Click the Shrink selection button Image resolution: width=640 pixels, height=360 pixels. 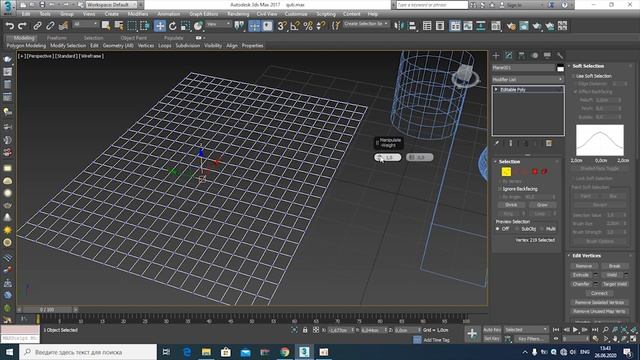pyautogui.click(x=511, y=205)
